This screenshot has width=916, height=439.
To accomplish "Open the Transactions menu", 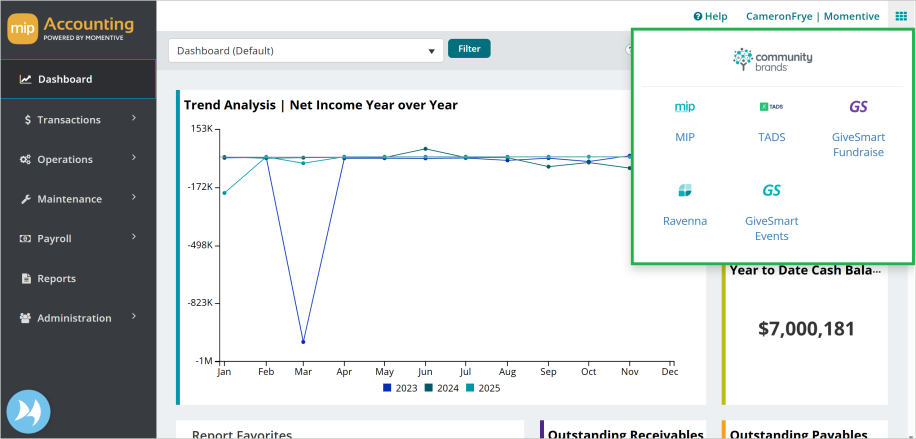I will click(x=78, y=119).
